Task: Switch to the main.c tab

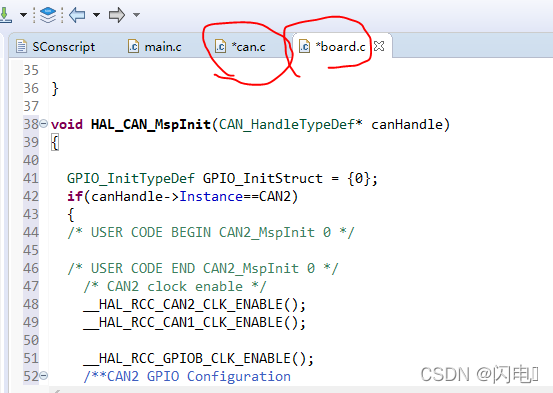Action: pos(155,47)
